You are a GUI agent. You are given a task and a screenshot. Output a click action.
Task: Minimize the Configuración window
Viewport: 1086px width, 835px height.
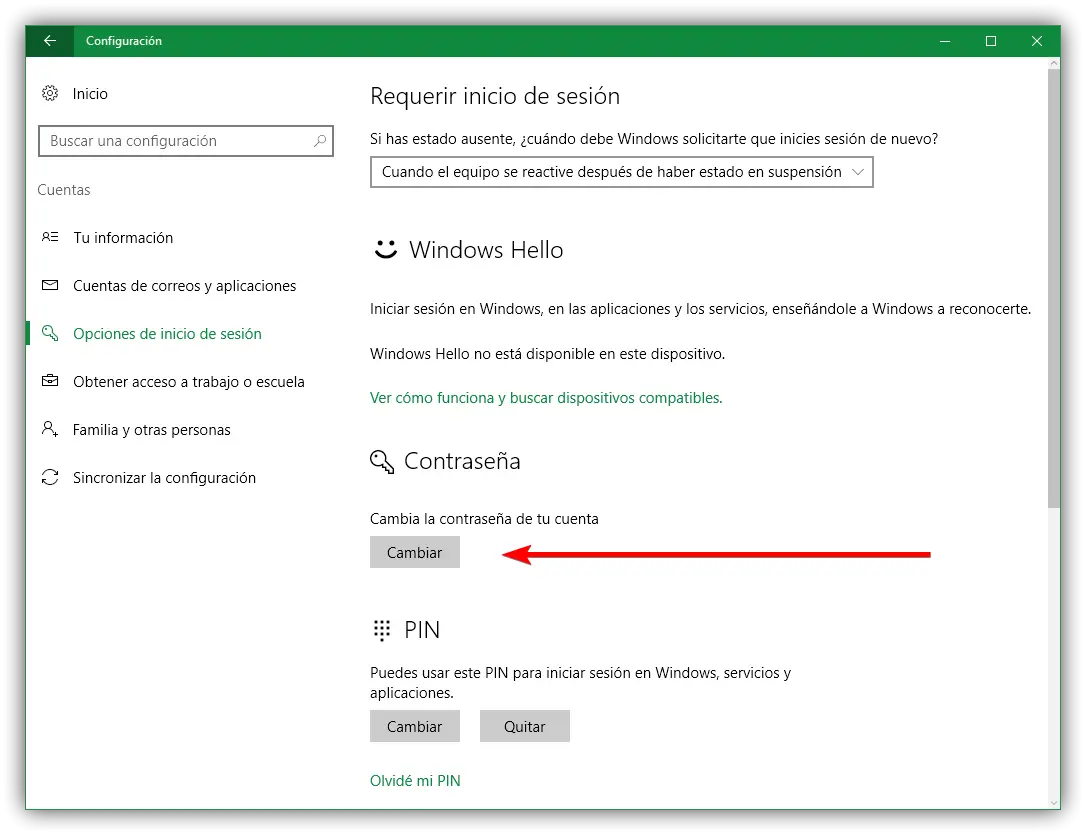pos(945,41)
